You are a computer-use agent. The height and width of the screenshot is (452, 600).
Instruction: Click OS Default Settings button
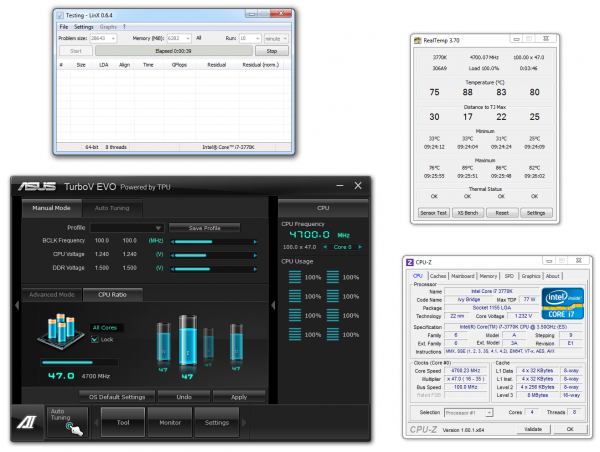pyautogui.click(x=117, y=397)
